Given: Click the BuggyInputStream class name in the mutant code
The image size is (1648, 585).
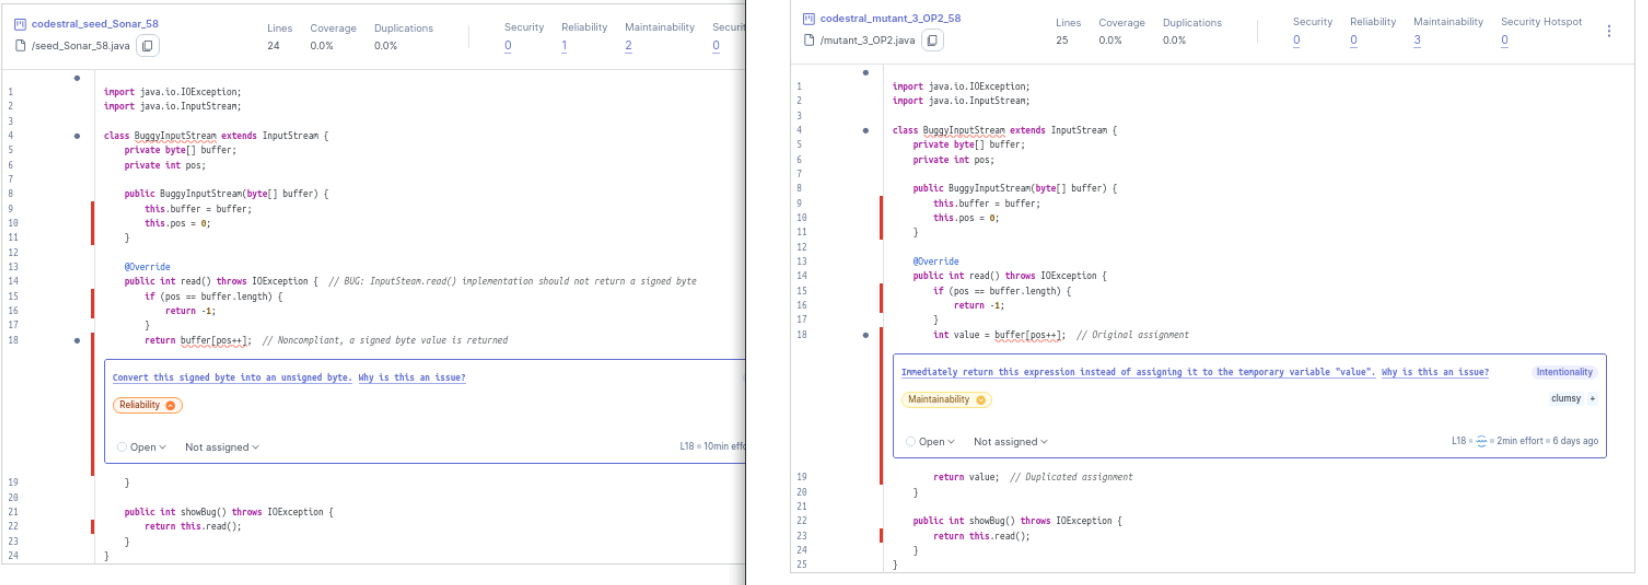Looking at the screenshot, I should click(964, 130).
